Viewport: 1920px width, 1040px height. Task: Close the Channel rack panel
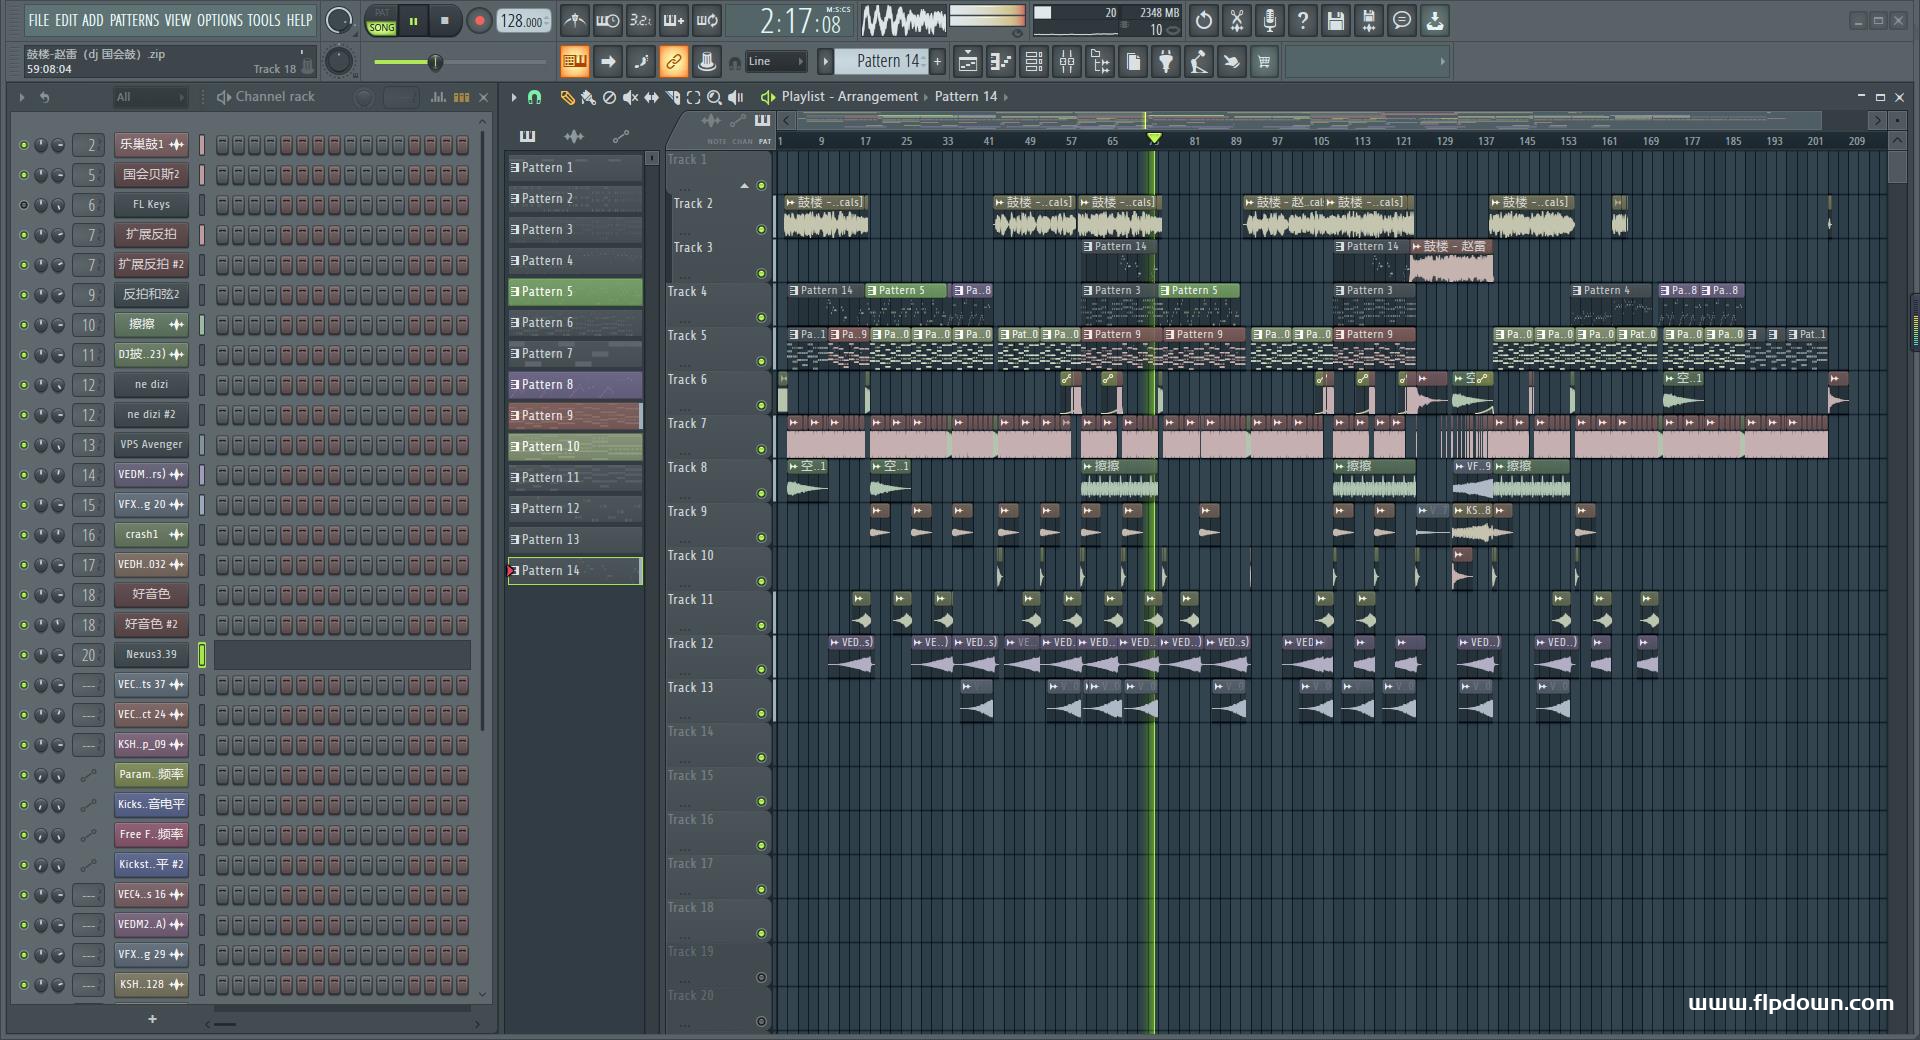pos(484,97)
